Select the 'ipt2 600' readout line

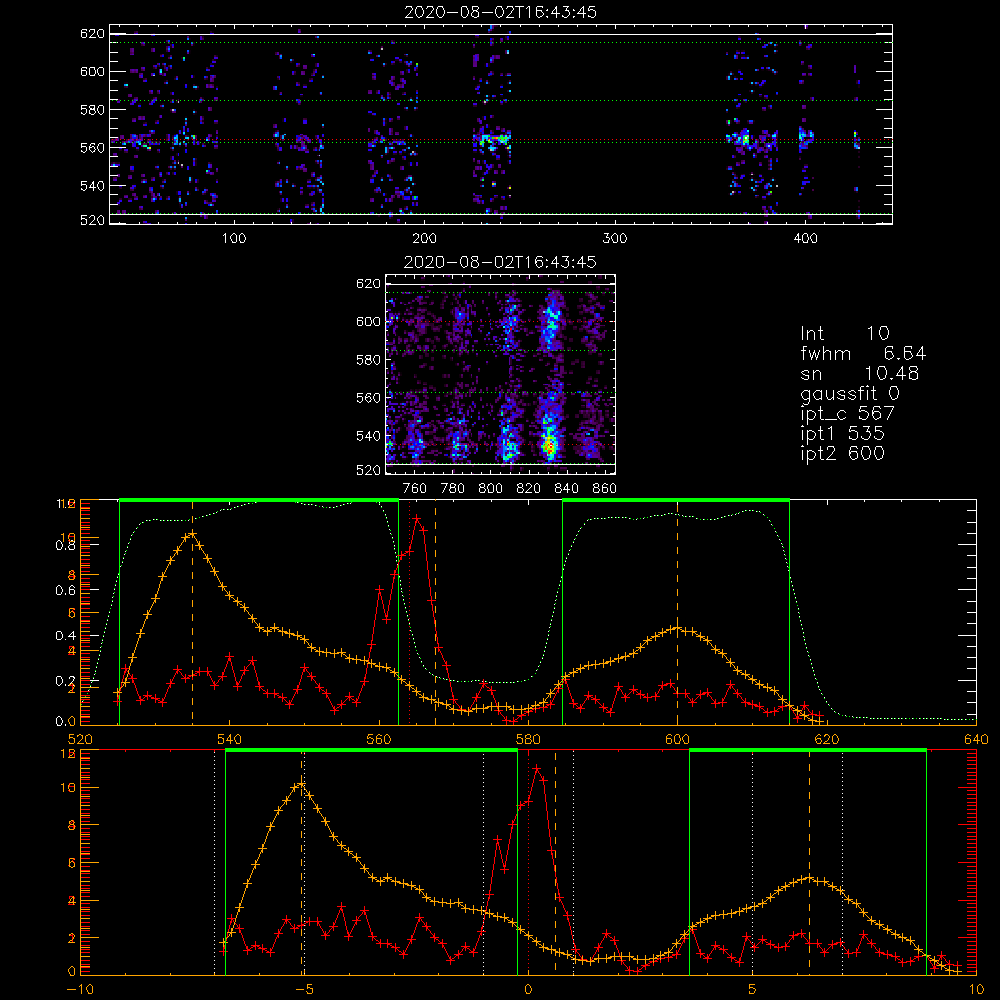click(842, 453)
